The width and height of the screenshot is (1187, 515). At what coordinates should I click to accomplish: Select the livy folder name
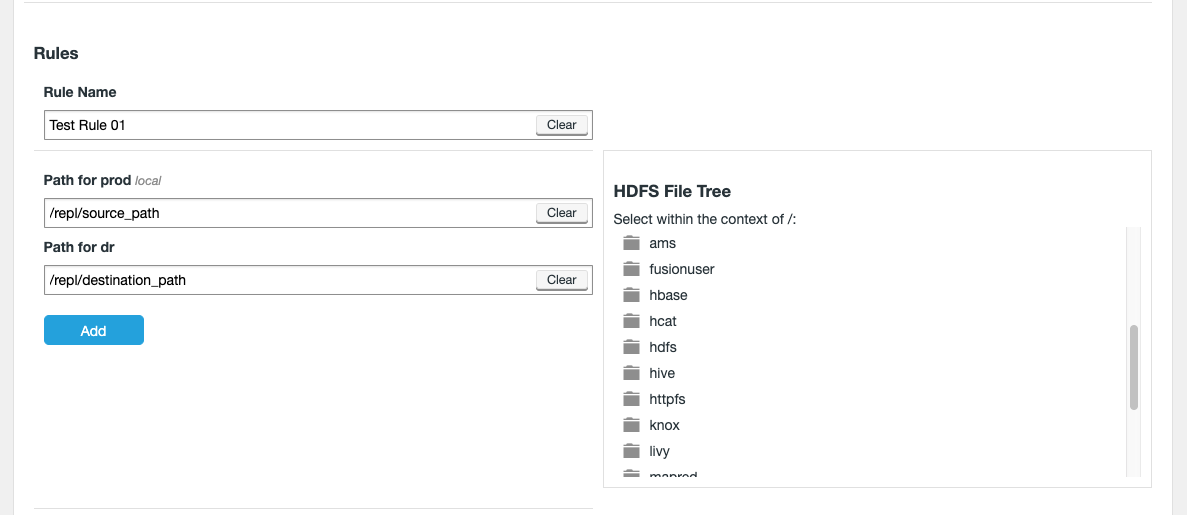pos(659,451)
